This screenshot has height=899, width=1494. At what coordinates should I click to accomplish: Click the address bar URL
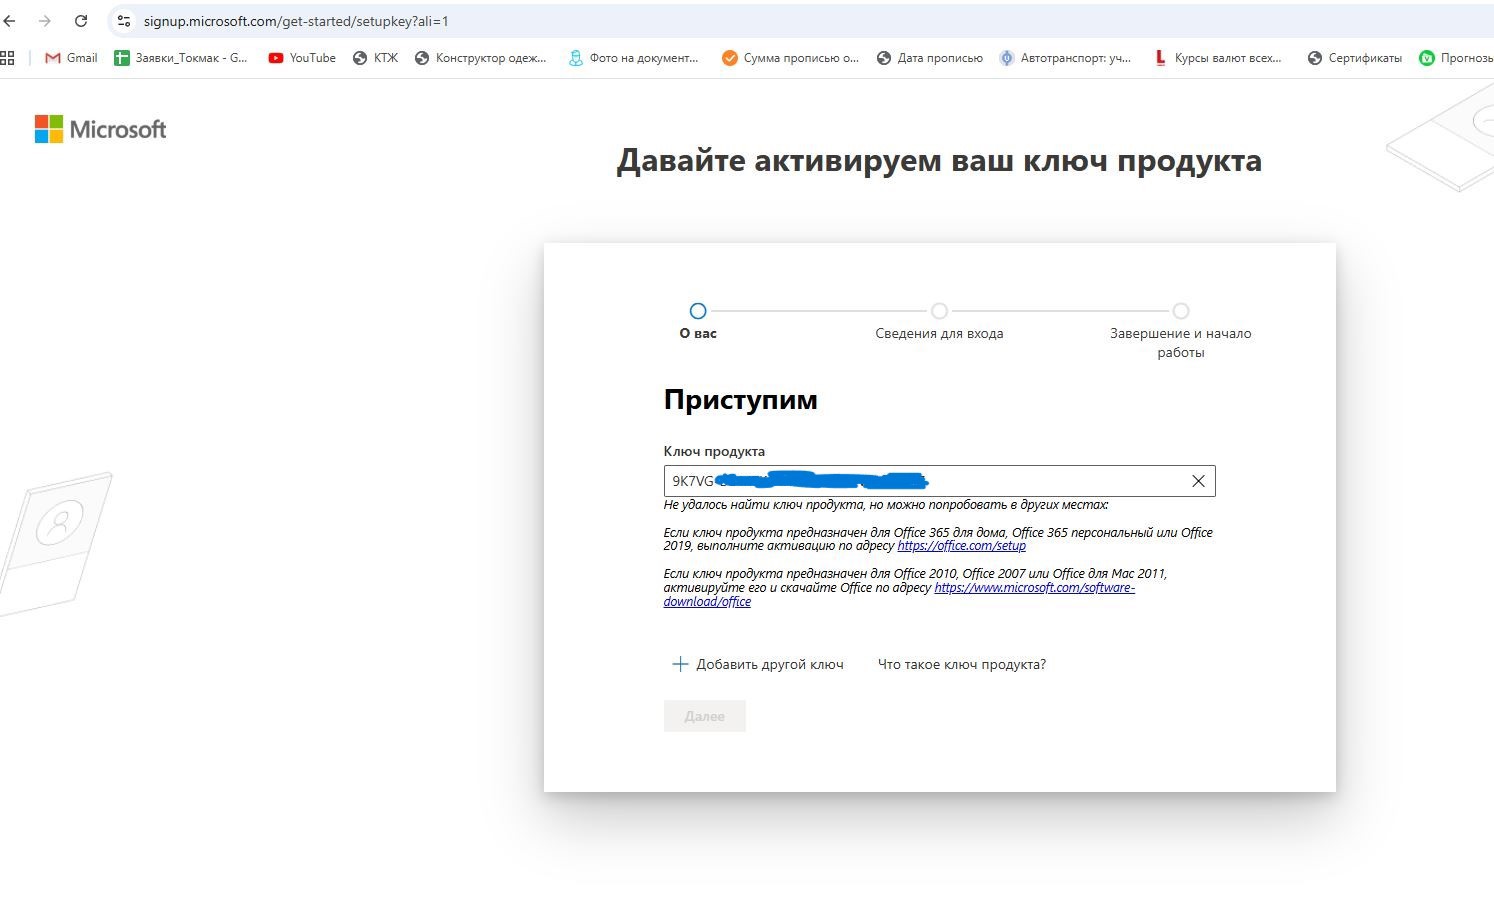click(x=296, y=21)
